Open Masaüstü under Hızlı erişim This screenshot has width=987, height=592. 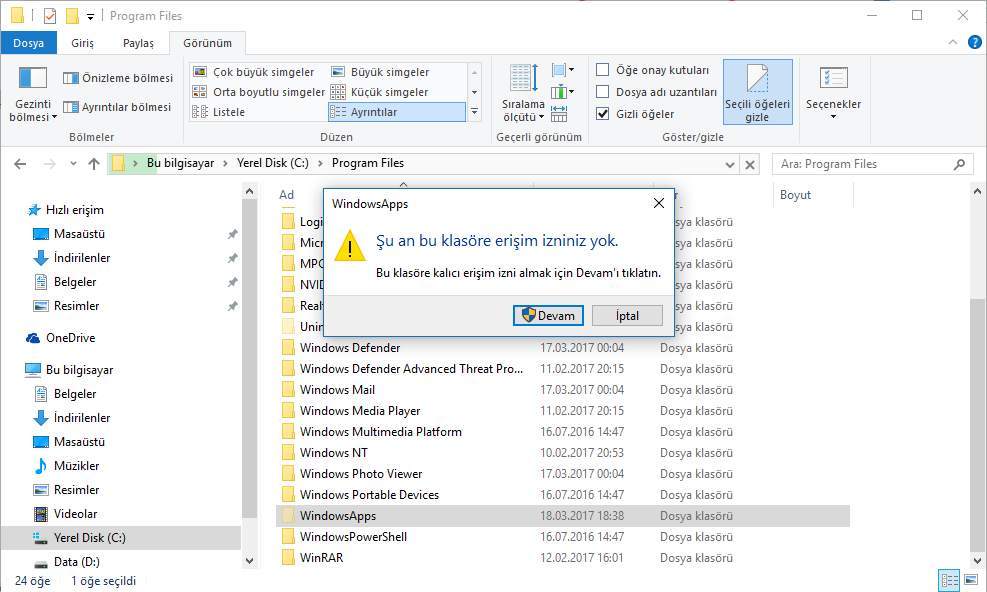coord(79,234)
